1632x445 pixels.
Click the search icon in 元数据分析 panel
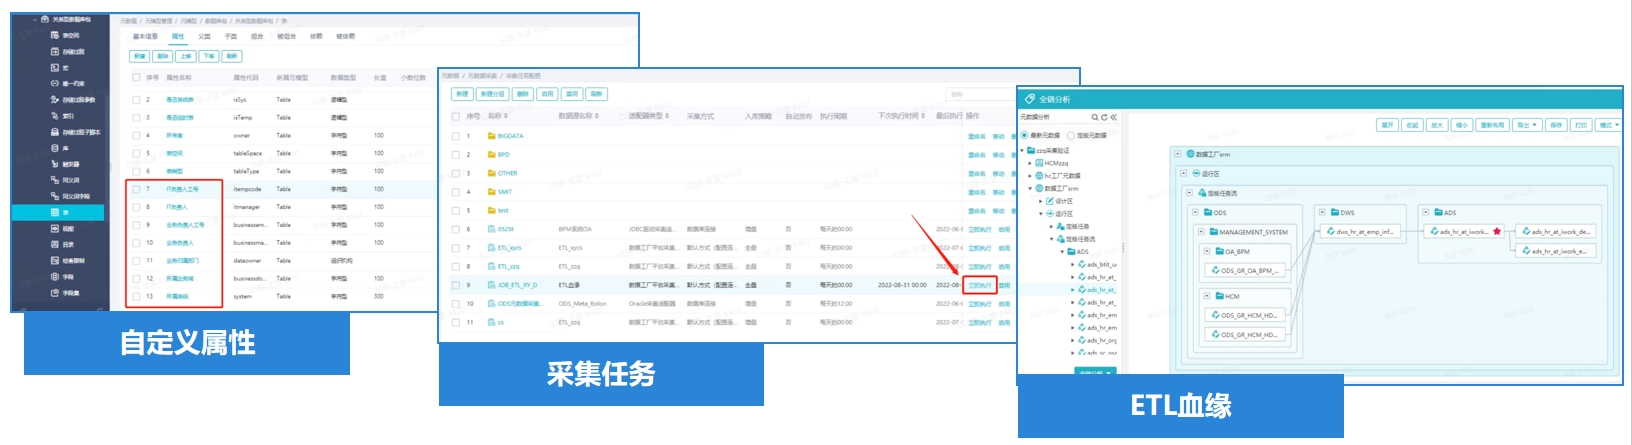click(x=1094, y=117)
